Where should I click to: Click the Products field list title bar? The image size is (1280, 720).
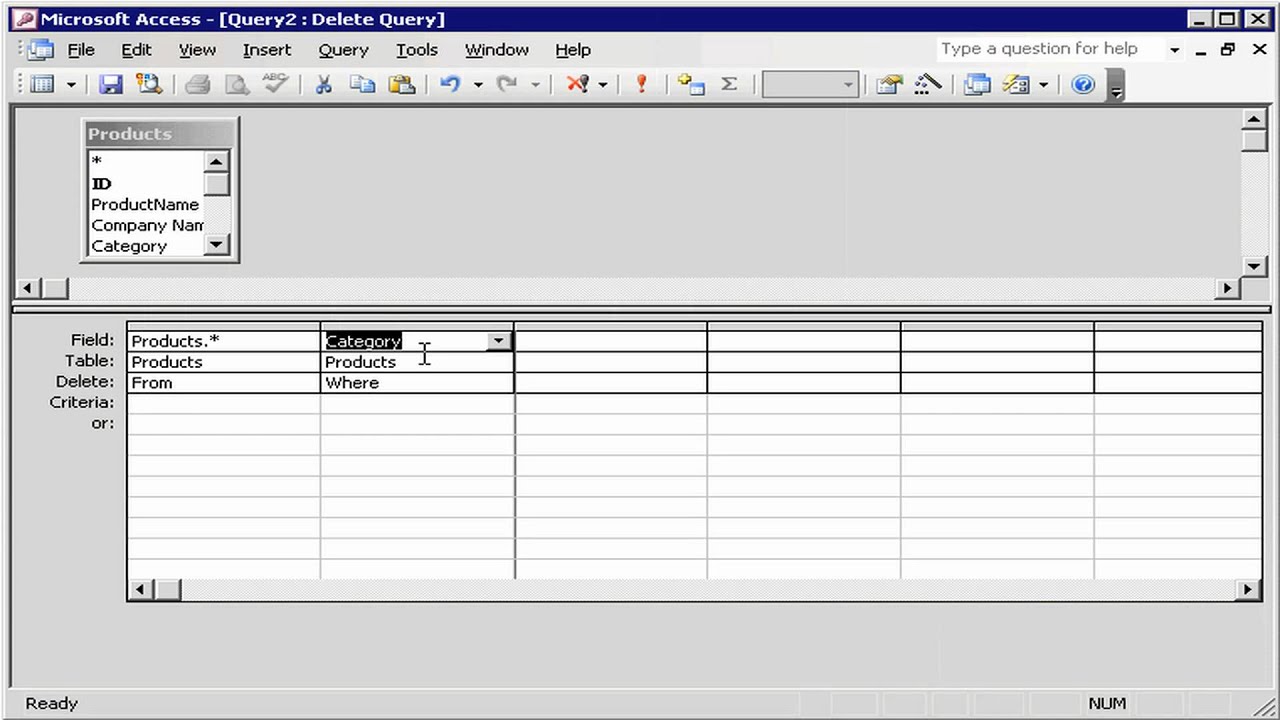point(160,134)
